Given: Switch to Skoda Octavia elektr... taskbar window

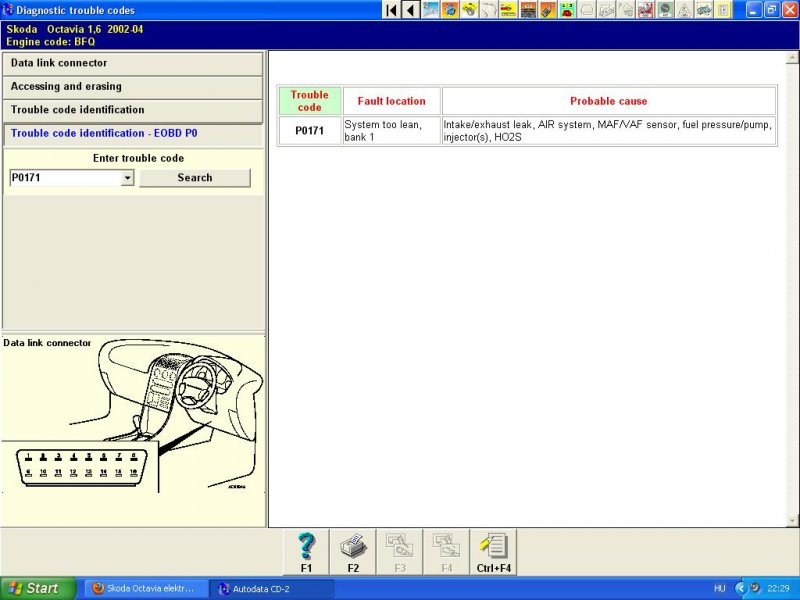Looking at the screenshot, I should (144, 588).
